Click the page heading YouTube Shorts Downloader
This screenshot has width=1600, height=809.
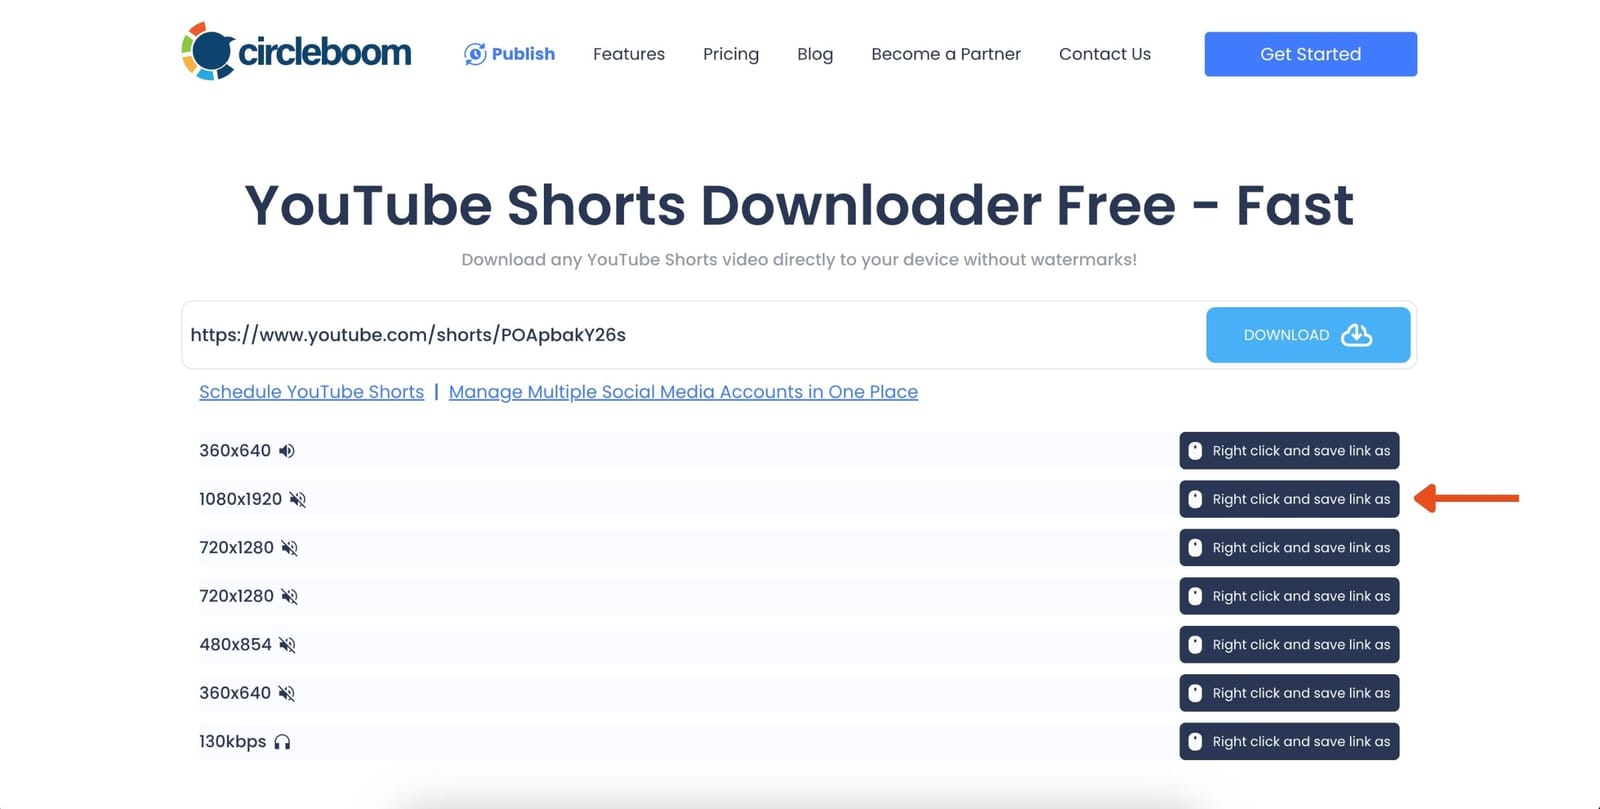point(799,205)
